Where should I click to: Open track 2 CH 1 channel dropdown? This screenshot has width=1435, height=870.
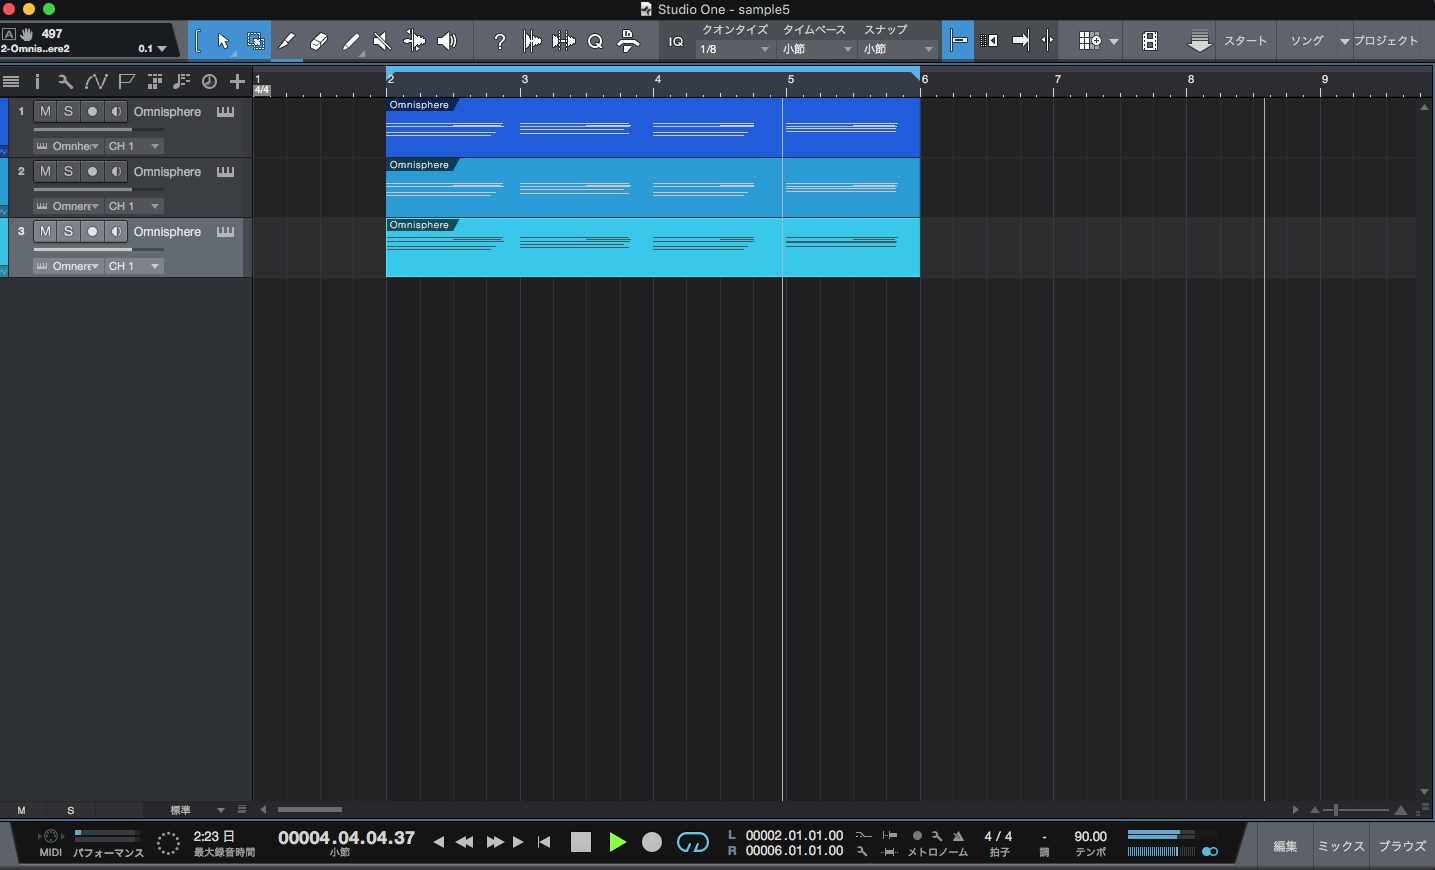(x=134, y=206)
